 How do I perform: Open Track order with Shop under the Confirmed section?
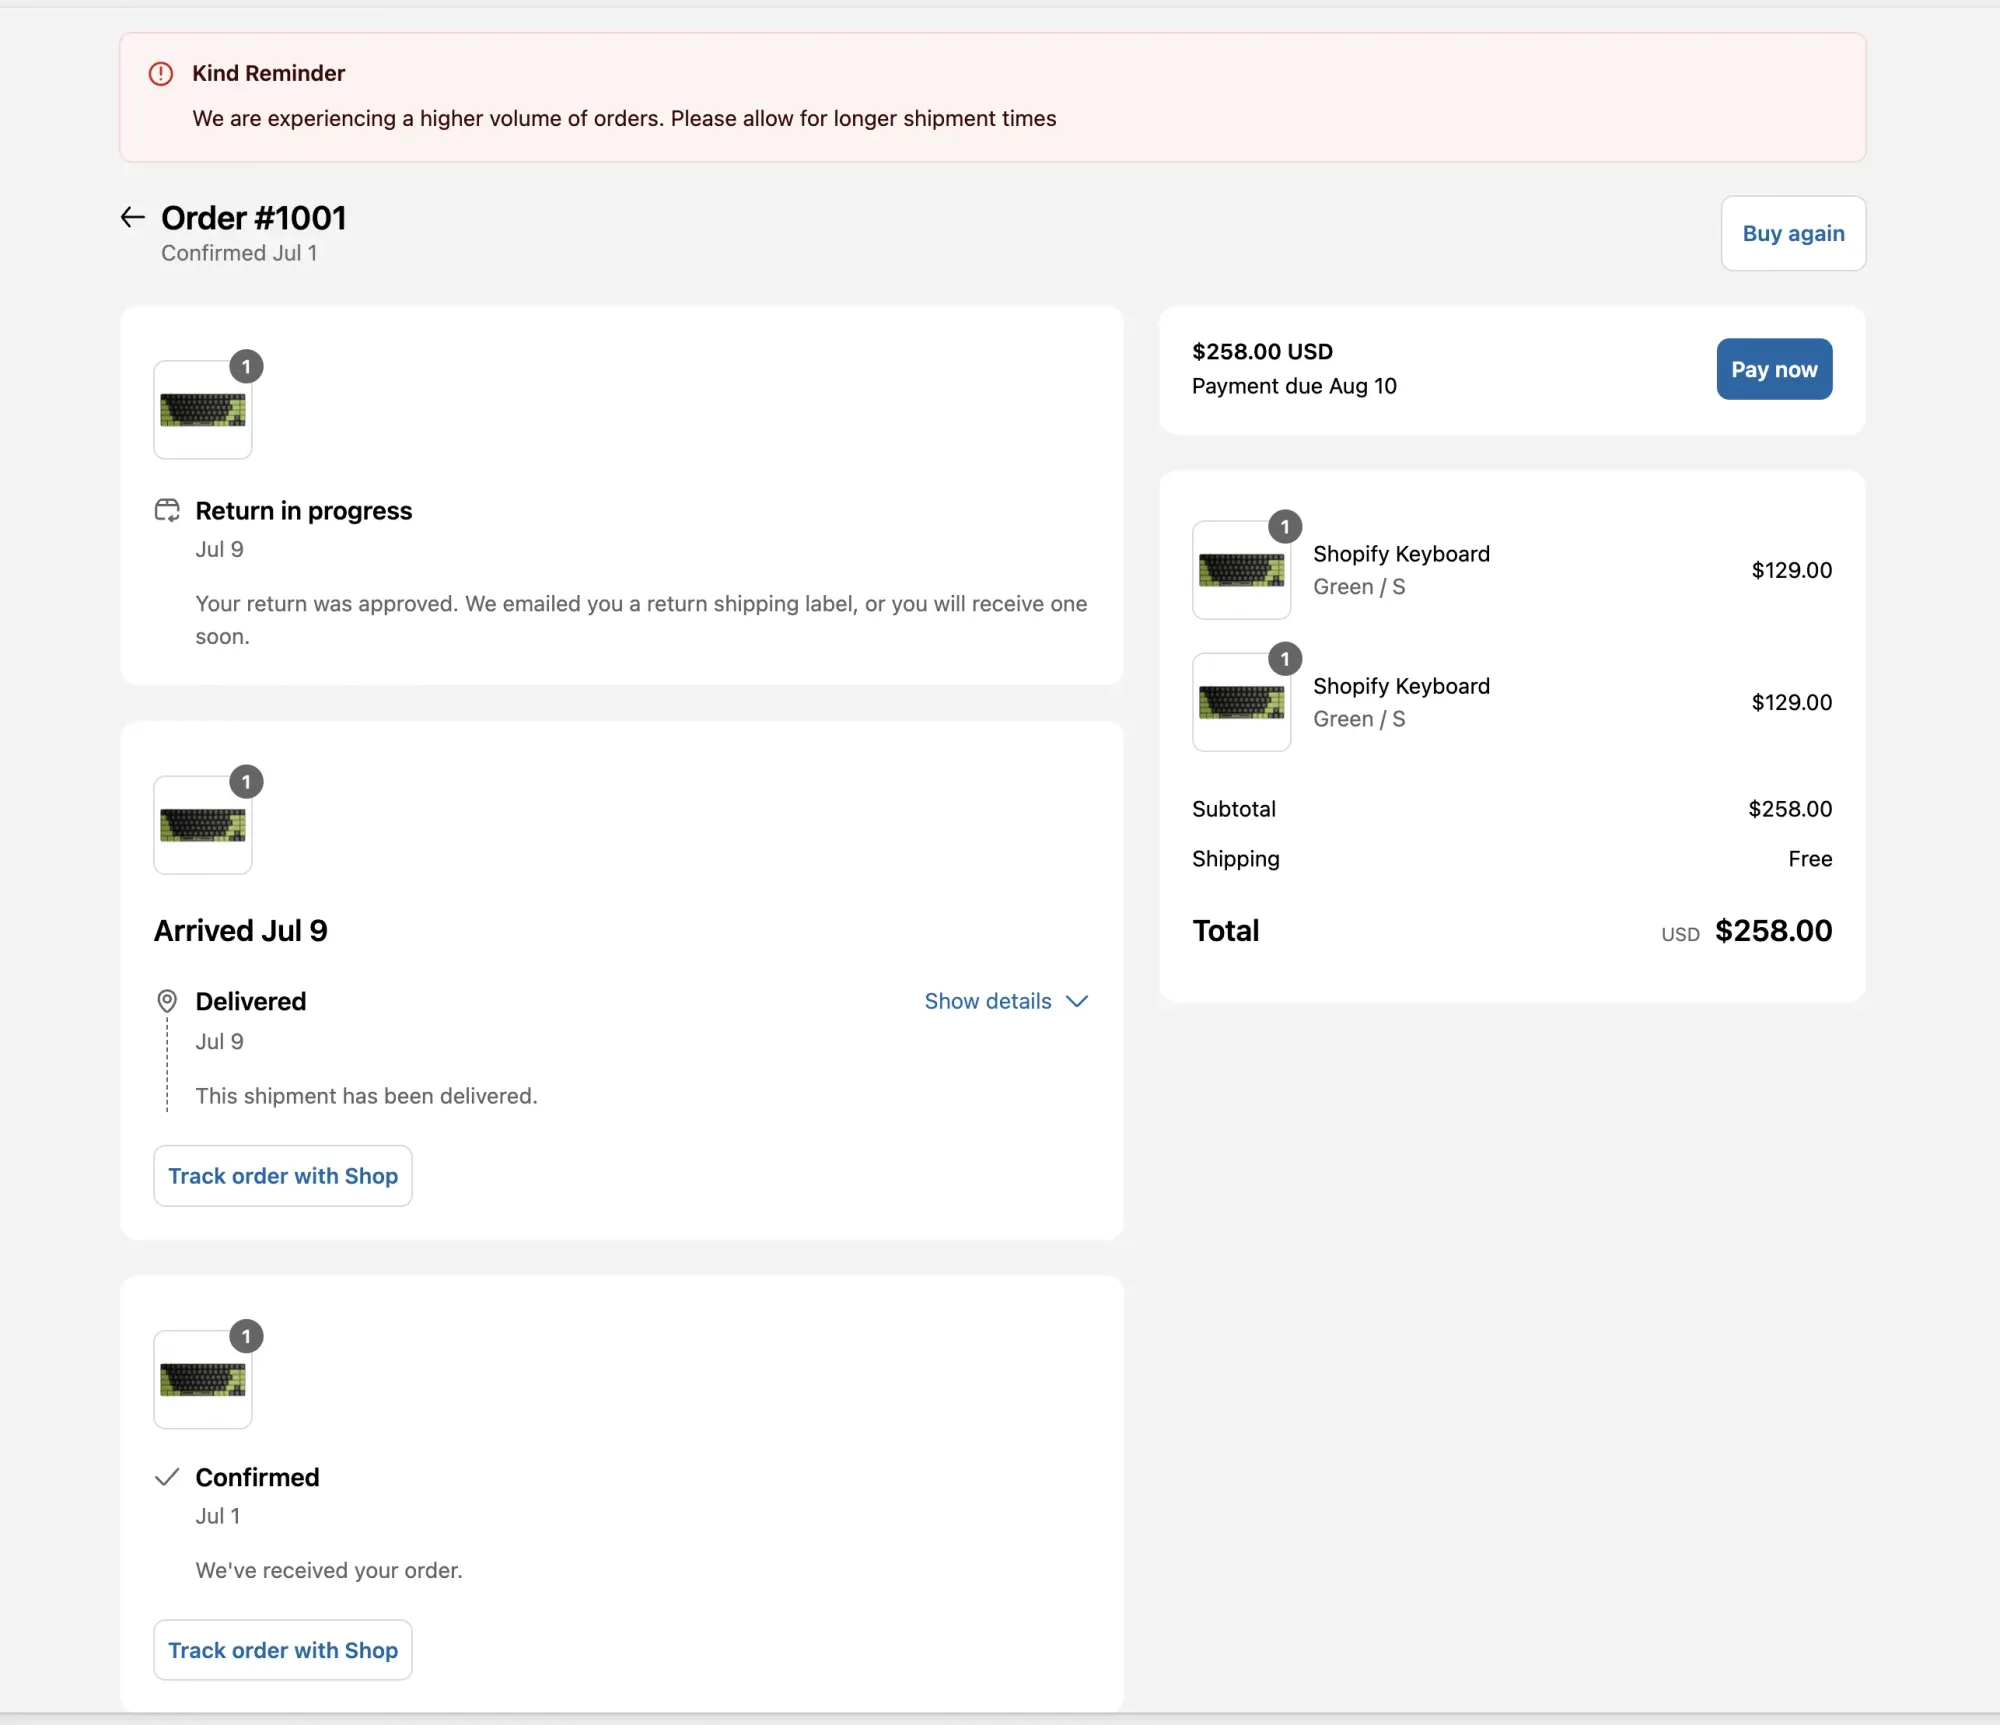click(x=282, y=1650)
